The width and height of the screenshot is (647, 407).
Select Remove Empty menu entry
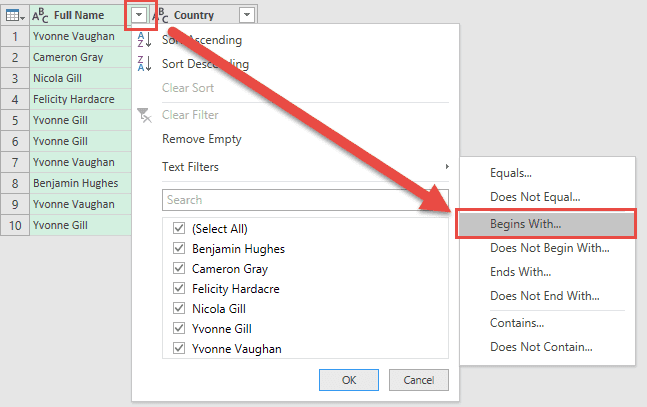pyautogui.click(x=202, y=139)
